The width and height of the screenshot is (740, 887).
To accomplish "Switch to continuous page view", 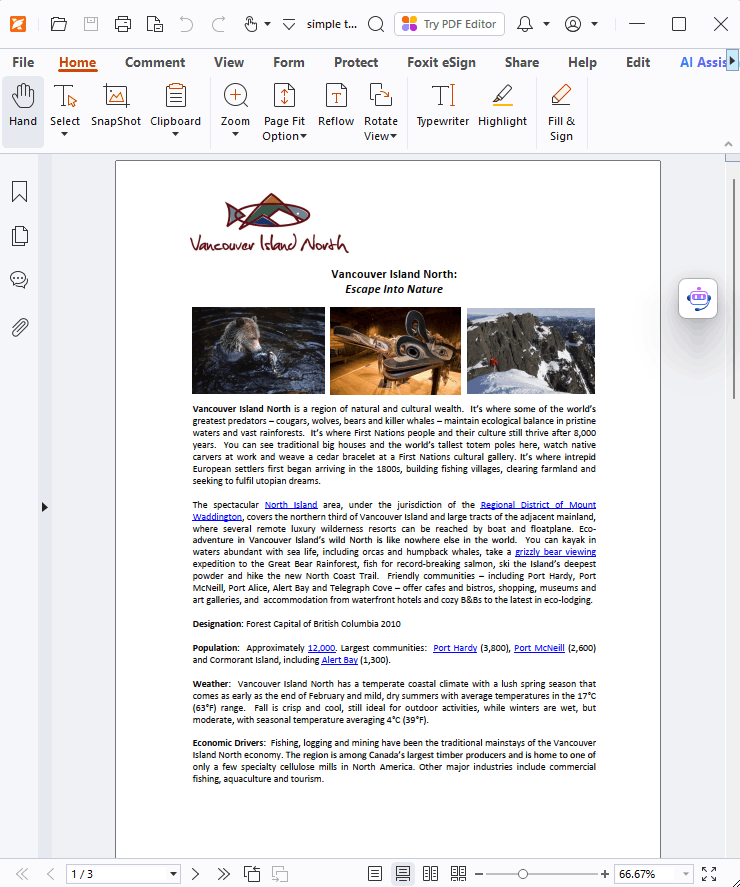I will click(x=403, y=874).
